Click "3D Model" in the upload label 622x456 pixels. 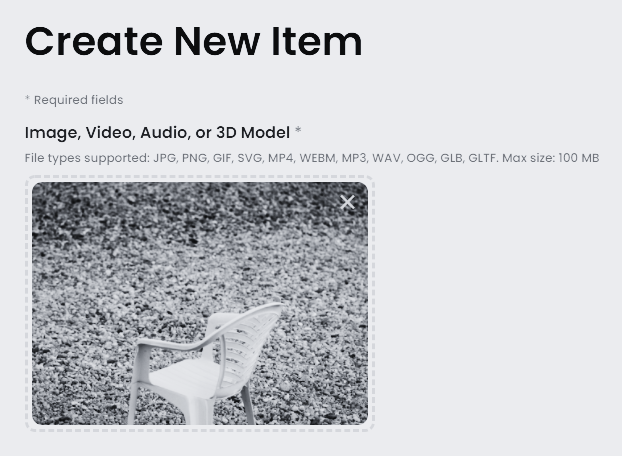click(x=253, y=132)
